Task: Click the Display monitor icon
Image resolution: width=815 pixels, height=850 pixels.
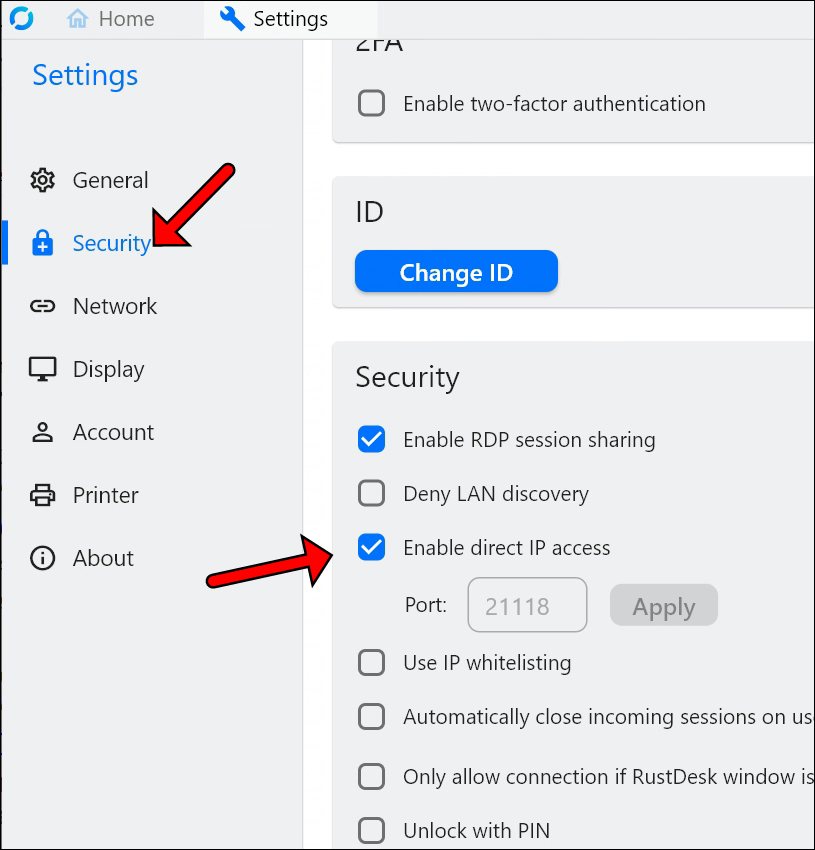Action: [42, 369]
